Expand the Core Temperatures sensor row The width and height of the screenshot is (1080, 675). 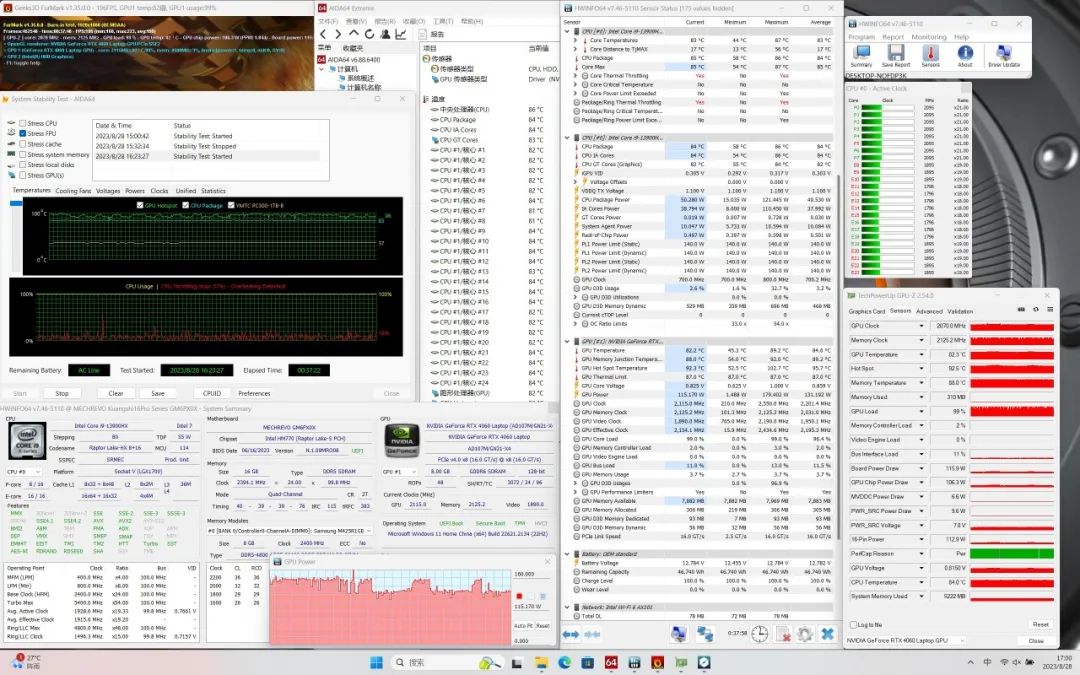[576, 40]
